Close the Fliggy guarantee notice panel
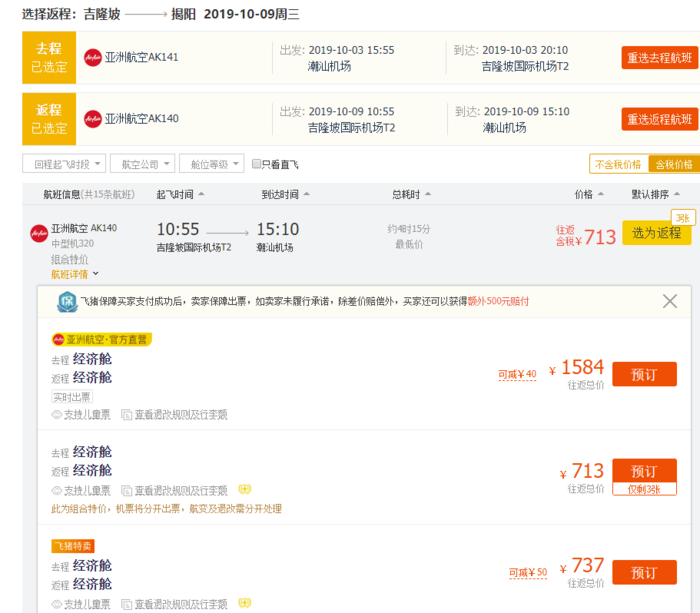The height and width of the screenshot is (613, 700). coord(670,301)
